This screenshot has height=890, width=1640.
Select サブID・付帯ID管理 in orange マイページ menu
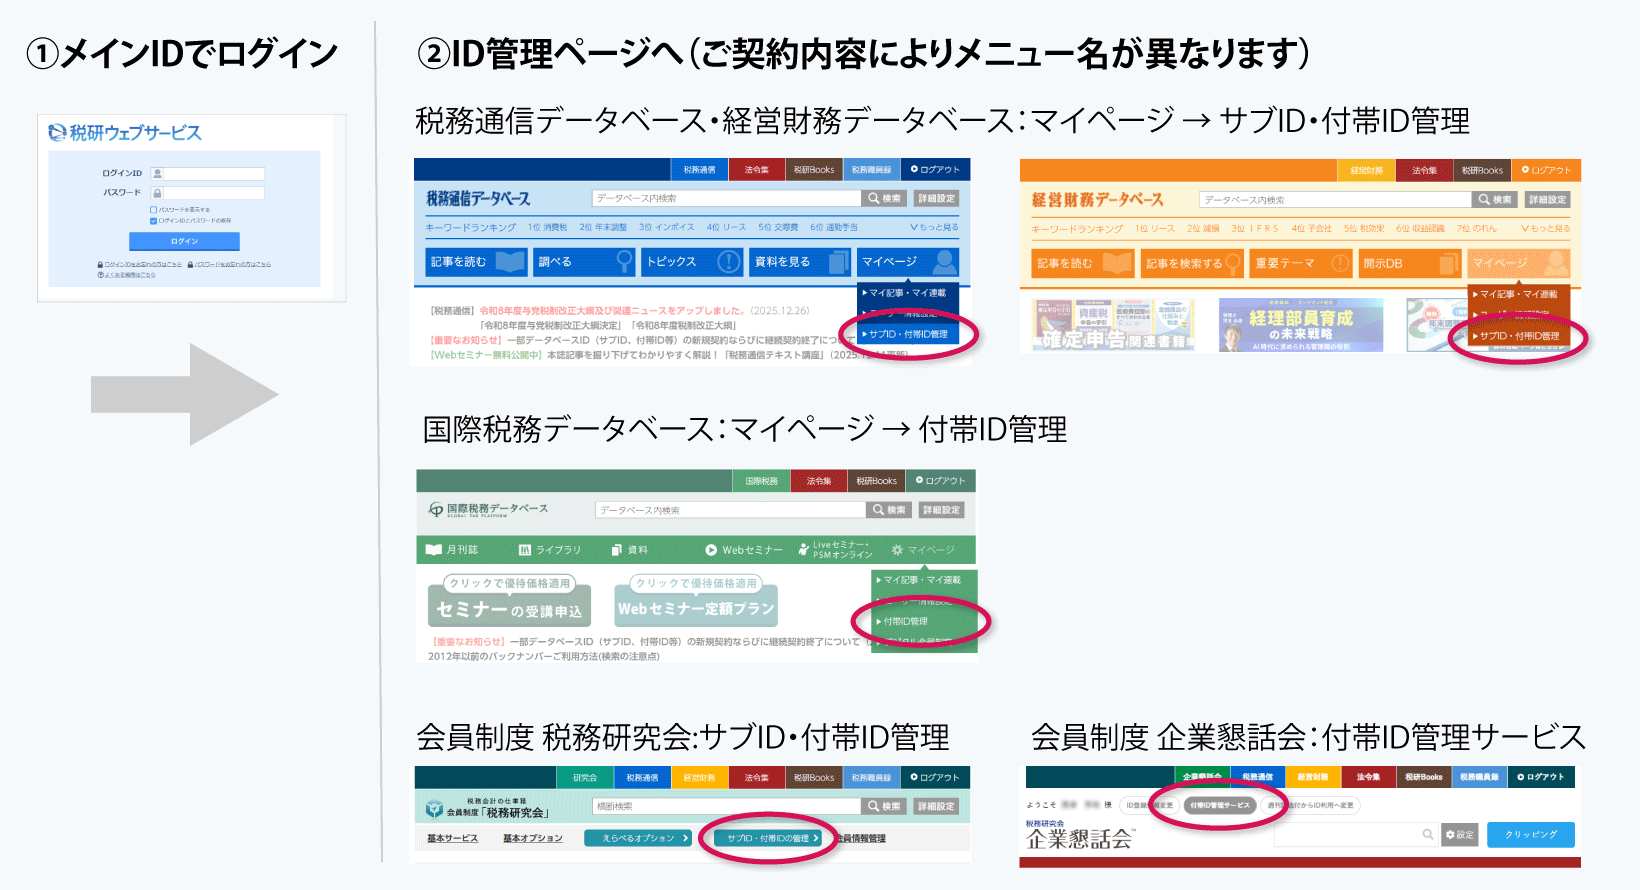1519,336
